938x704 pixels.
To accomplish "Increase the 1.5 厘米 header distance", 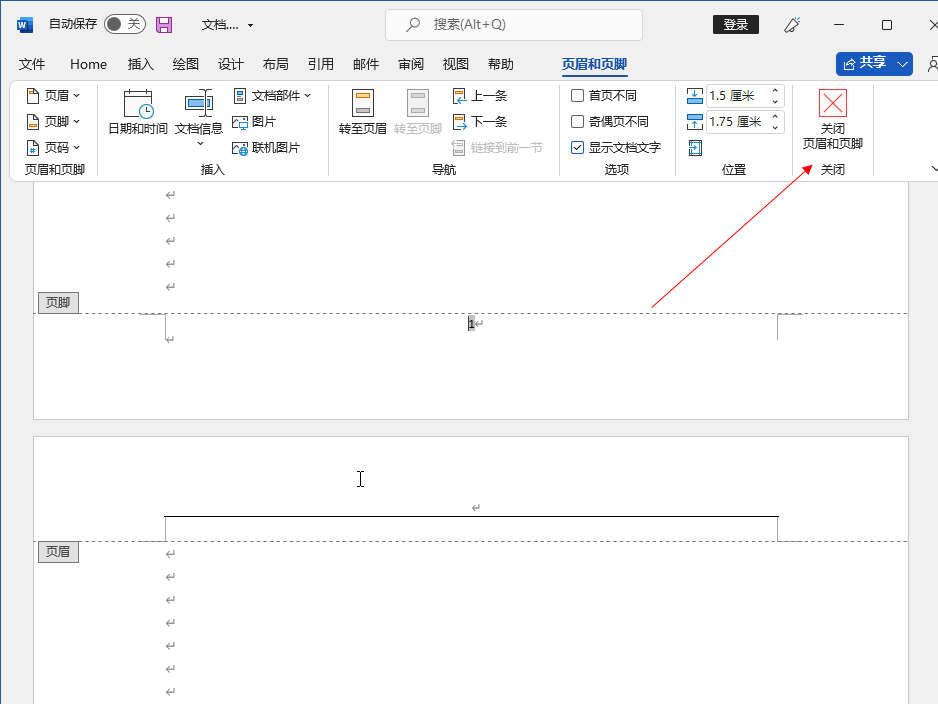I will click(x=775, y=90).
